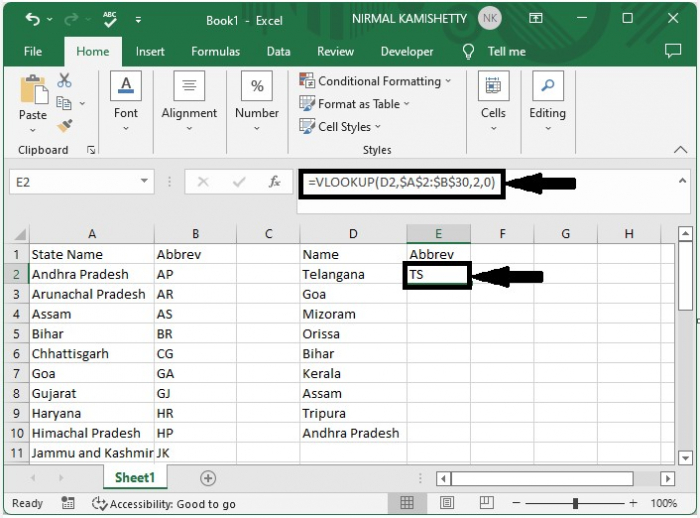Open the Alignment group button

click(189, 102)
